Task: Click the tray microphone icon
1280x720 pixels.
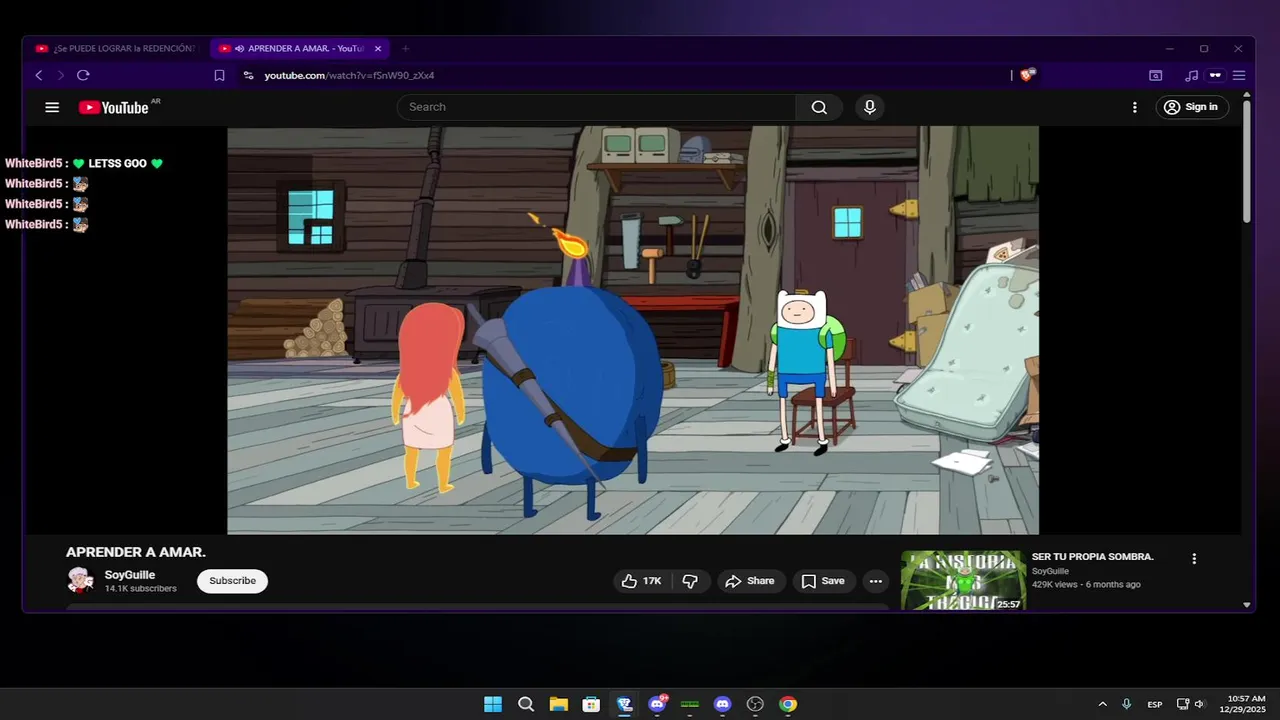Action: pyautogui.click(x=1127, y=704)
